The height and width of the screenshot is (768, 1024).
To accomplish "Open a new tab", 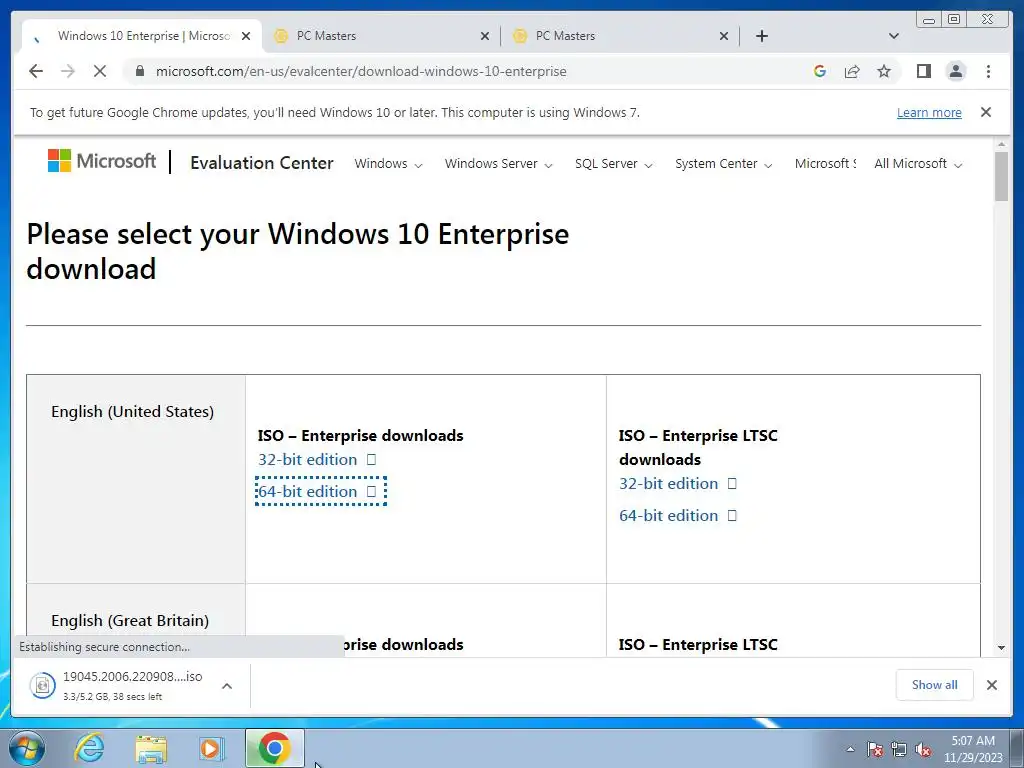I will coord(761,36).
